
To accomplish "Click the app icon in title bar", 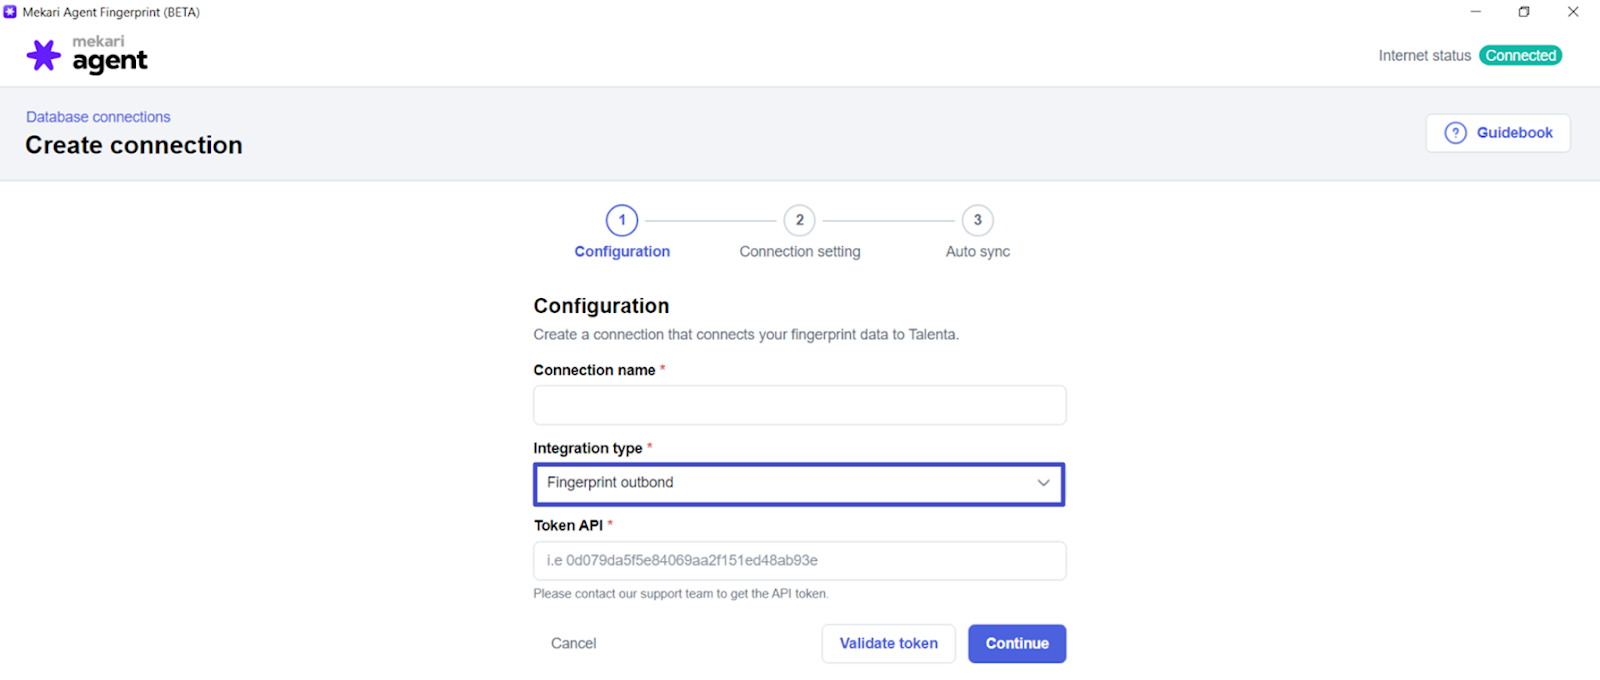I will pos(10,12).
